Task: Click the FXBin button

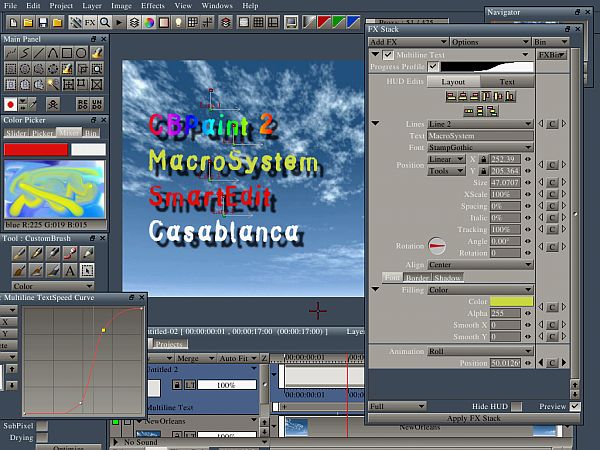Action: pos(552,55)
